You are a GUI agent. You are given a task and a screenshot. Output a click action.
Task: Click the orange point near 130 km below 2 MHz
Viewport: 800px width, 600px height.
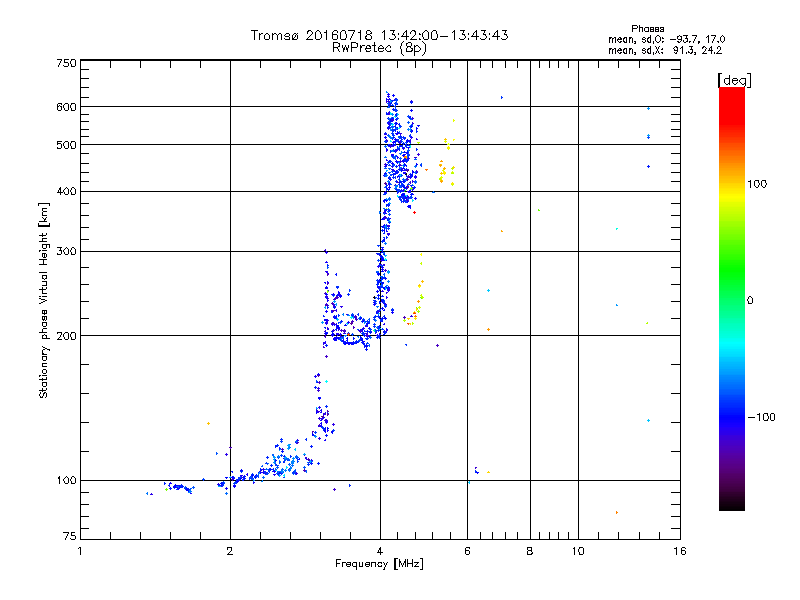pos(208,423)
